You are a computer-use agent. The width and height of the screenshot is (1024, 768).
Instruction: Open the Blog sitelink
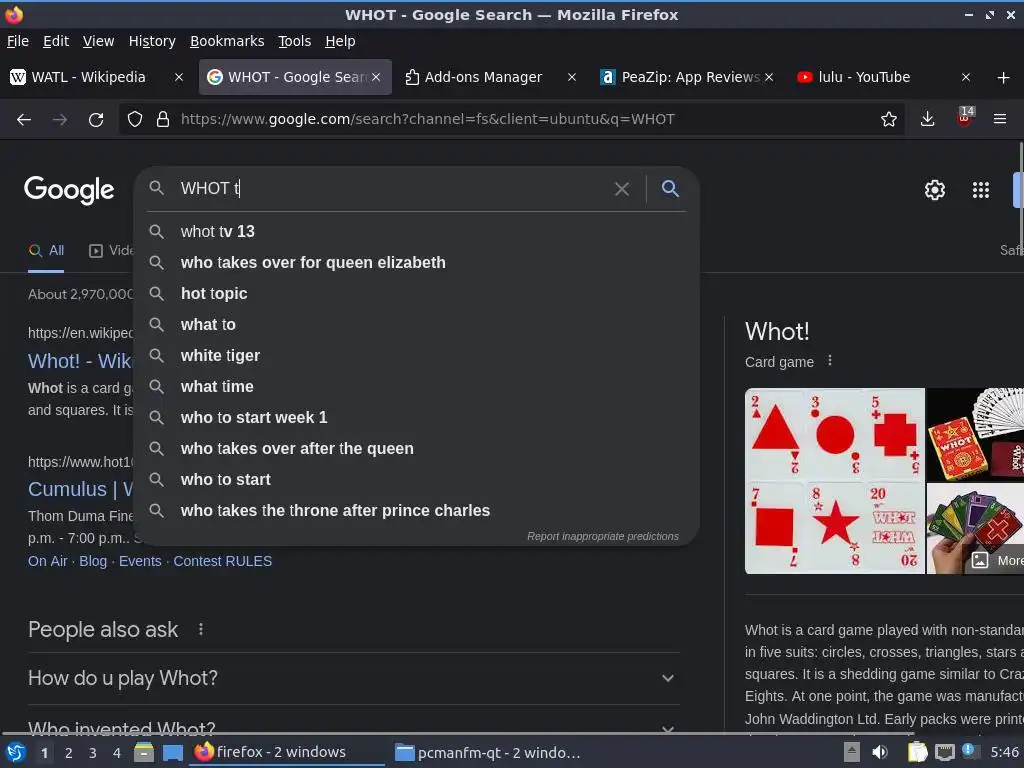click(93, 561)
